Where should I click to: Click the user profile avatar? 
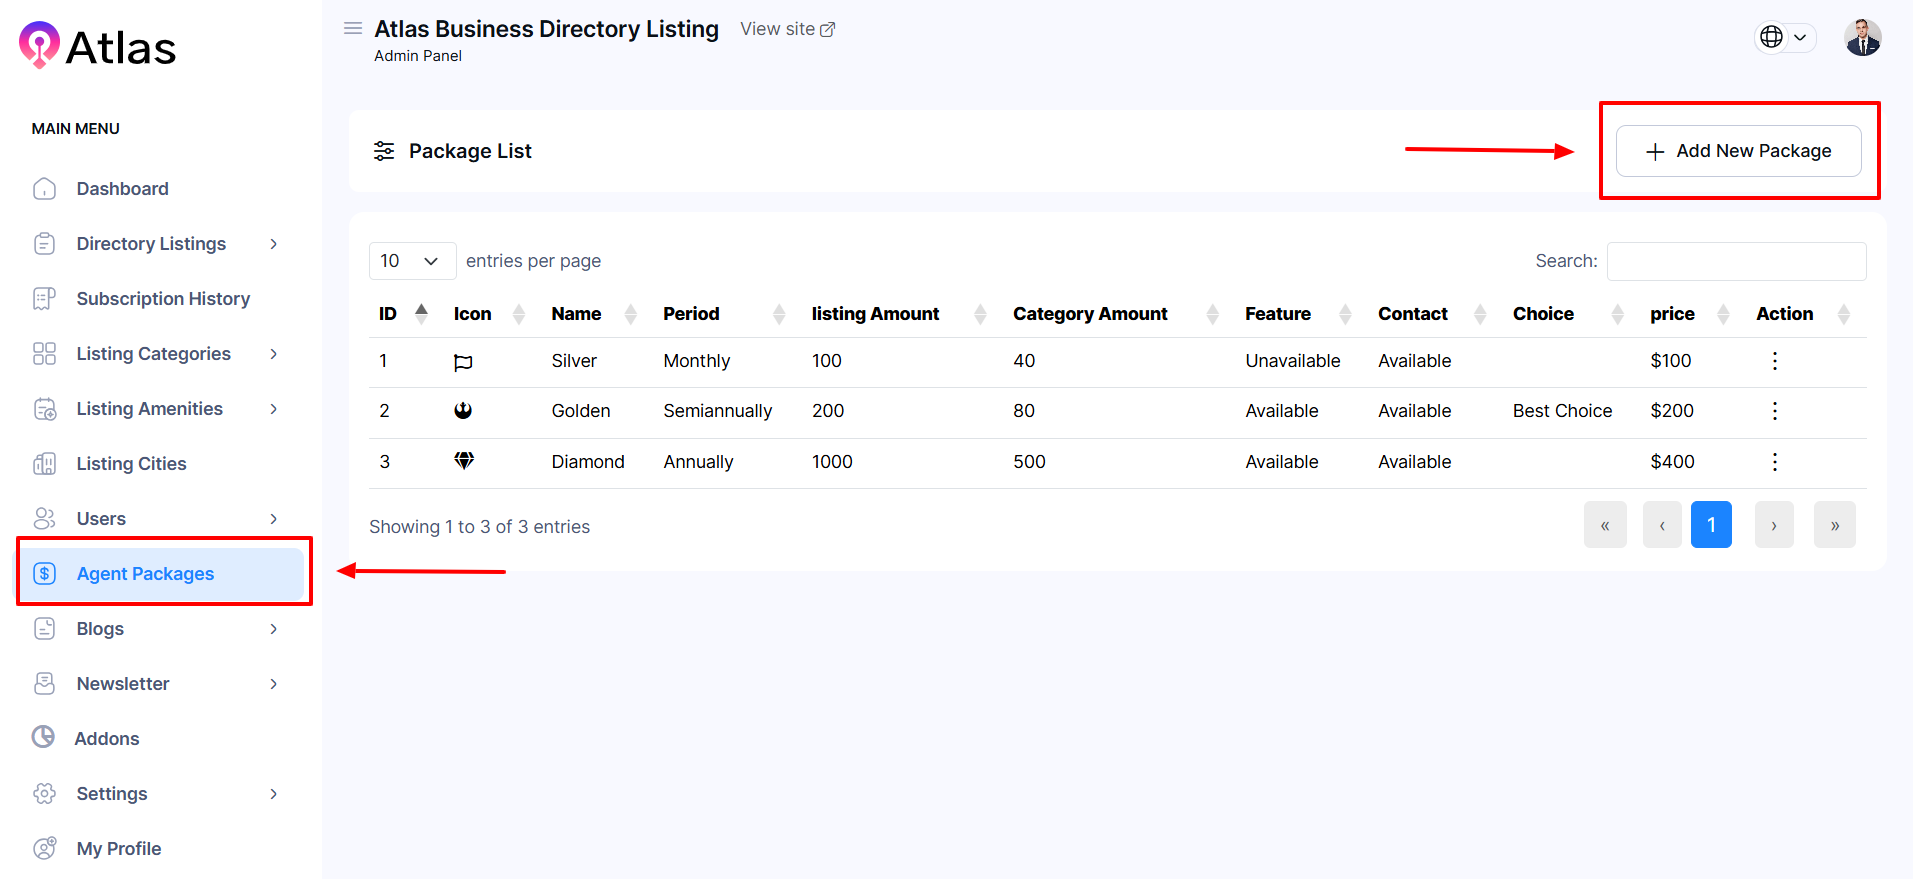click(x=1862, y=38)
